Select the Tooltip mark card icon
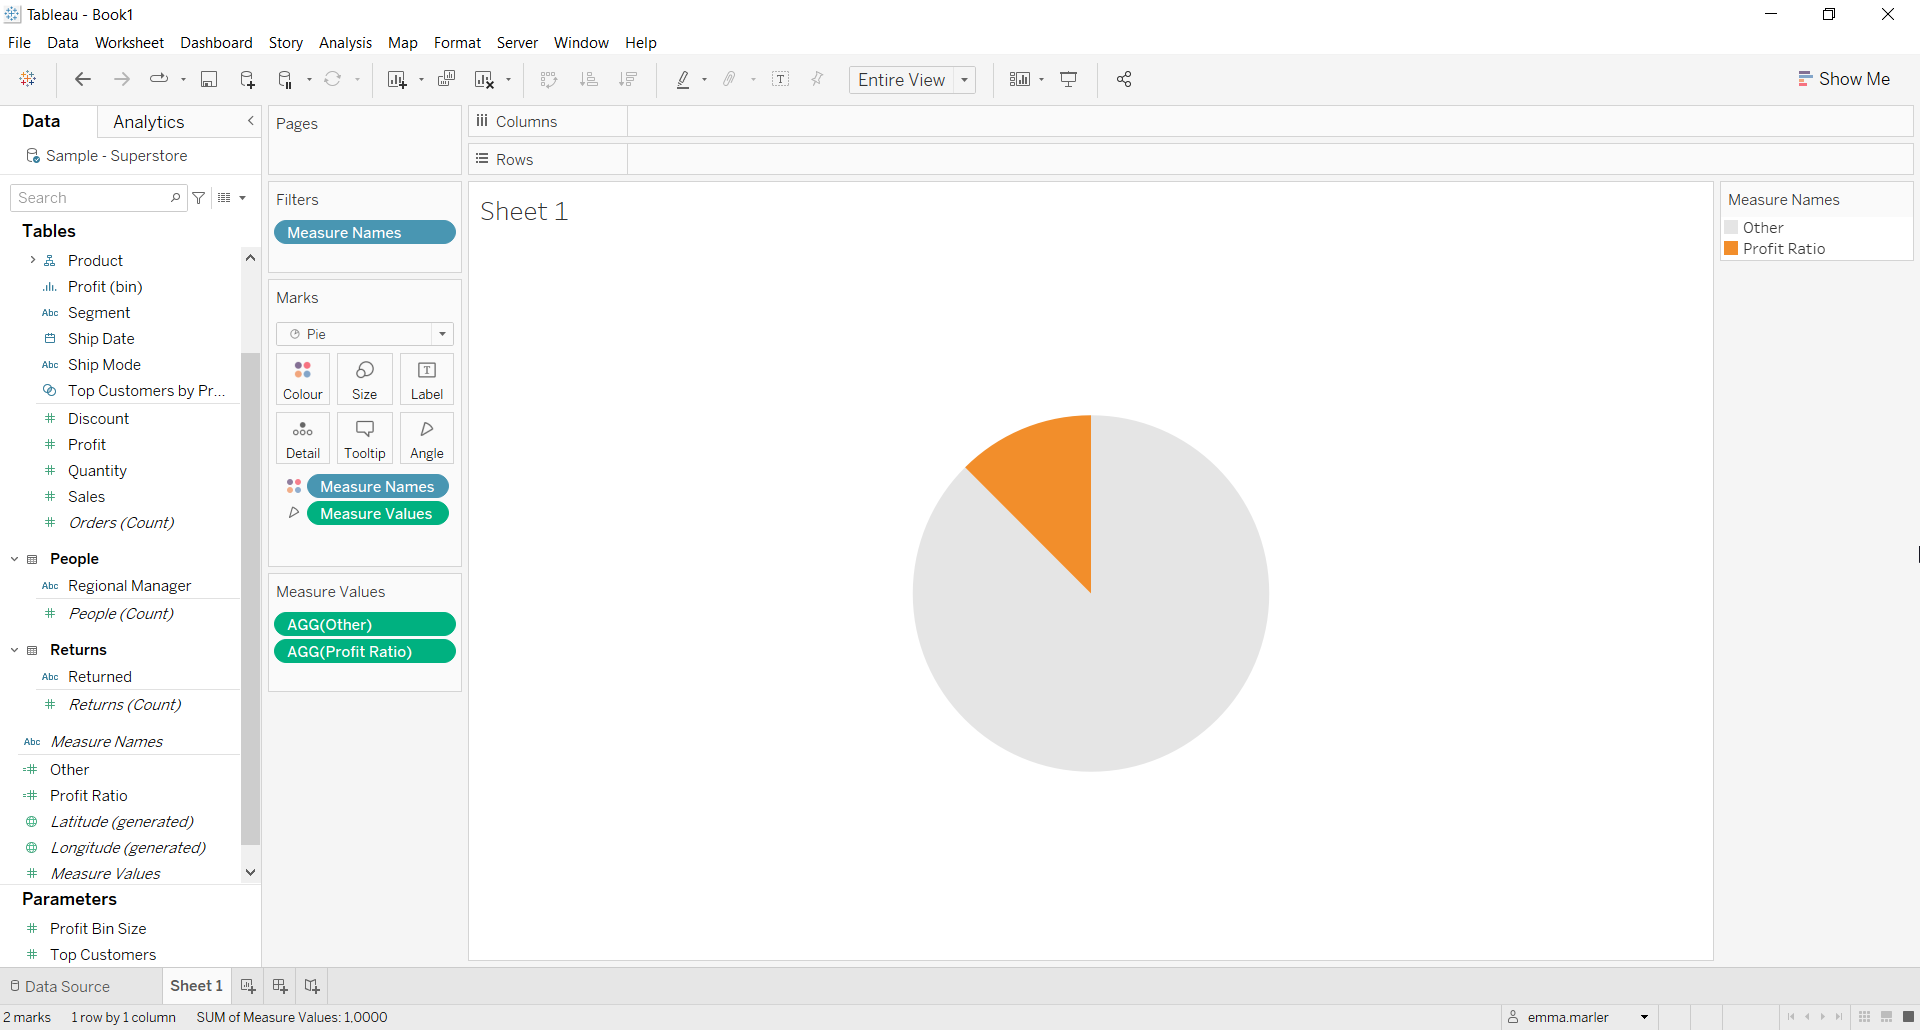The height and width of the screenshot is (1030, 1920). click(364, 438)
